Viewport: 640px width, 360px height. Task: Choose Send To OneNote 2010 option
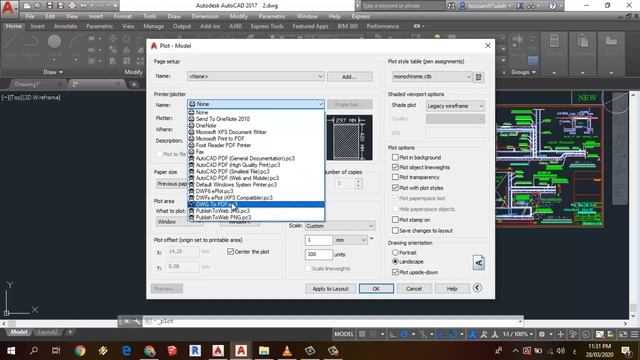pos(256,119)
